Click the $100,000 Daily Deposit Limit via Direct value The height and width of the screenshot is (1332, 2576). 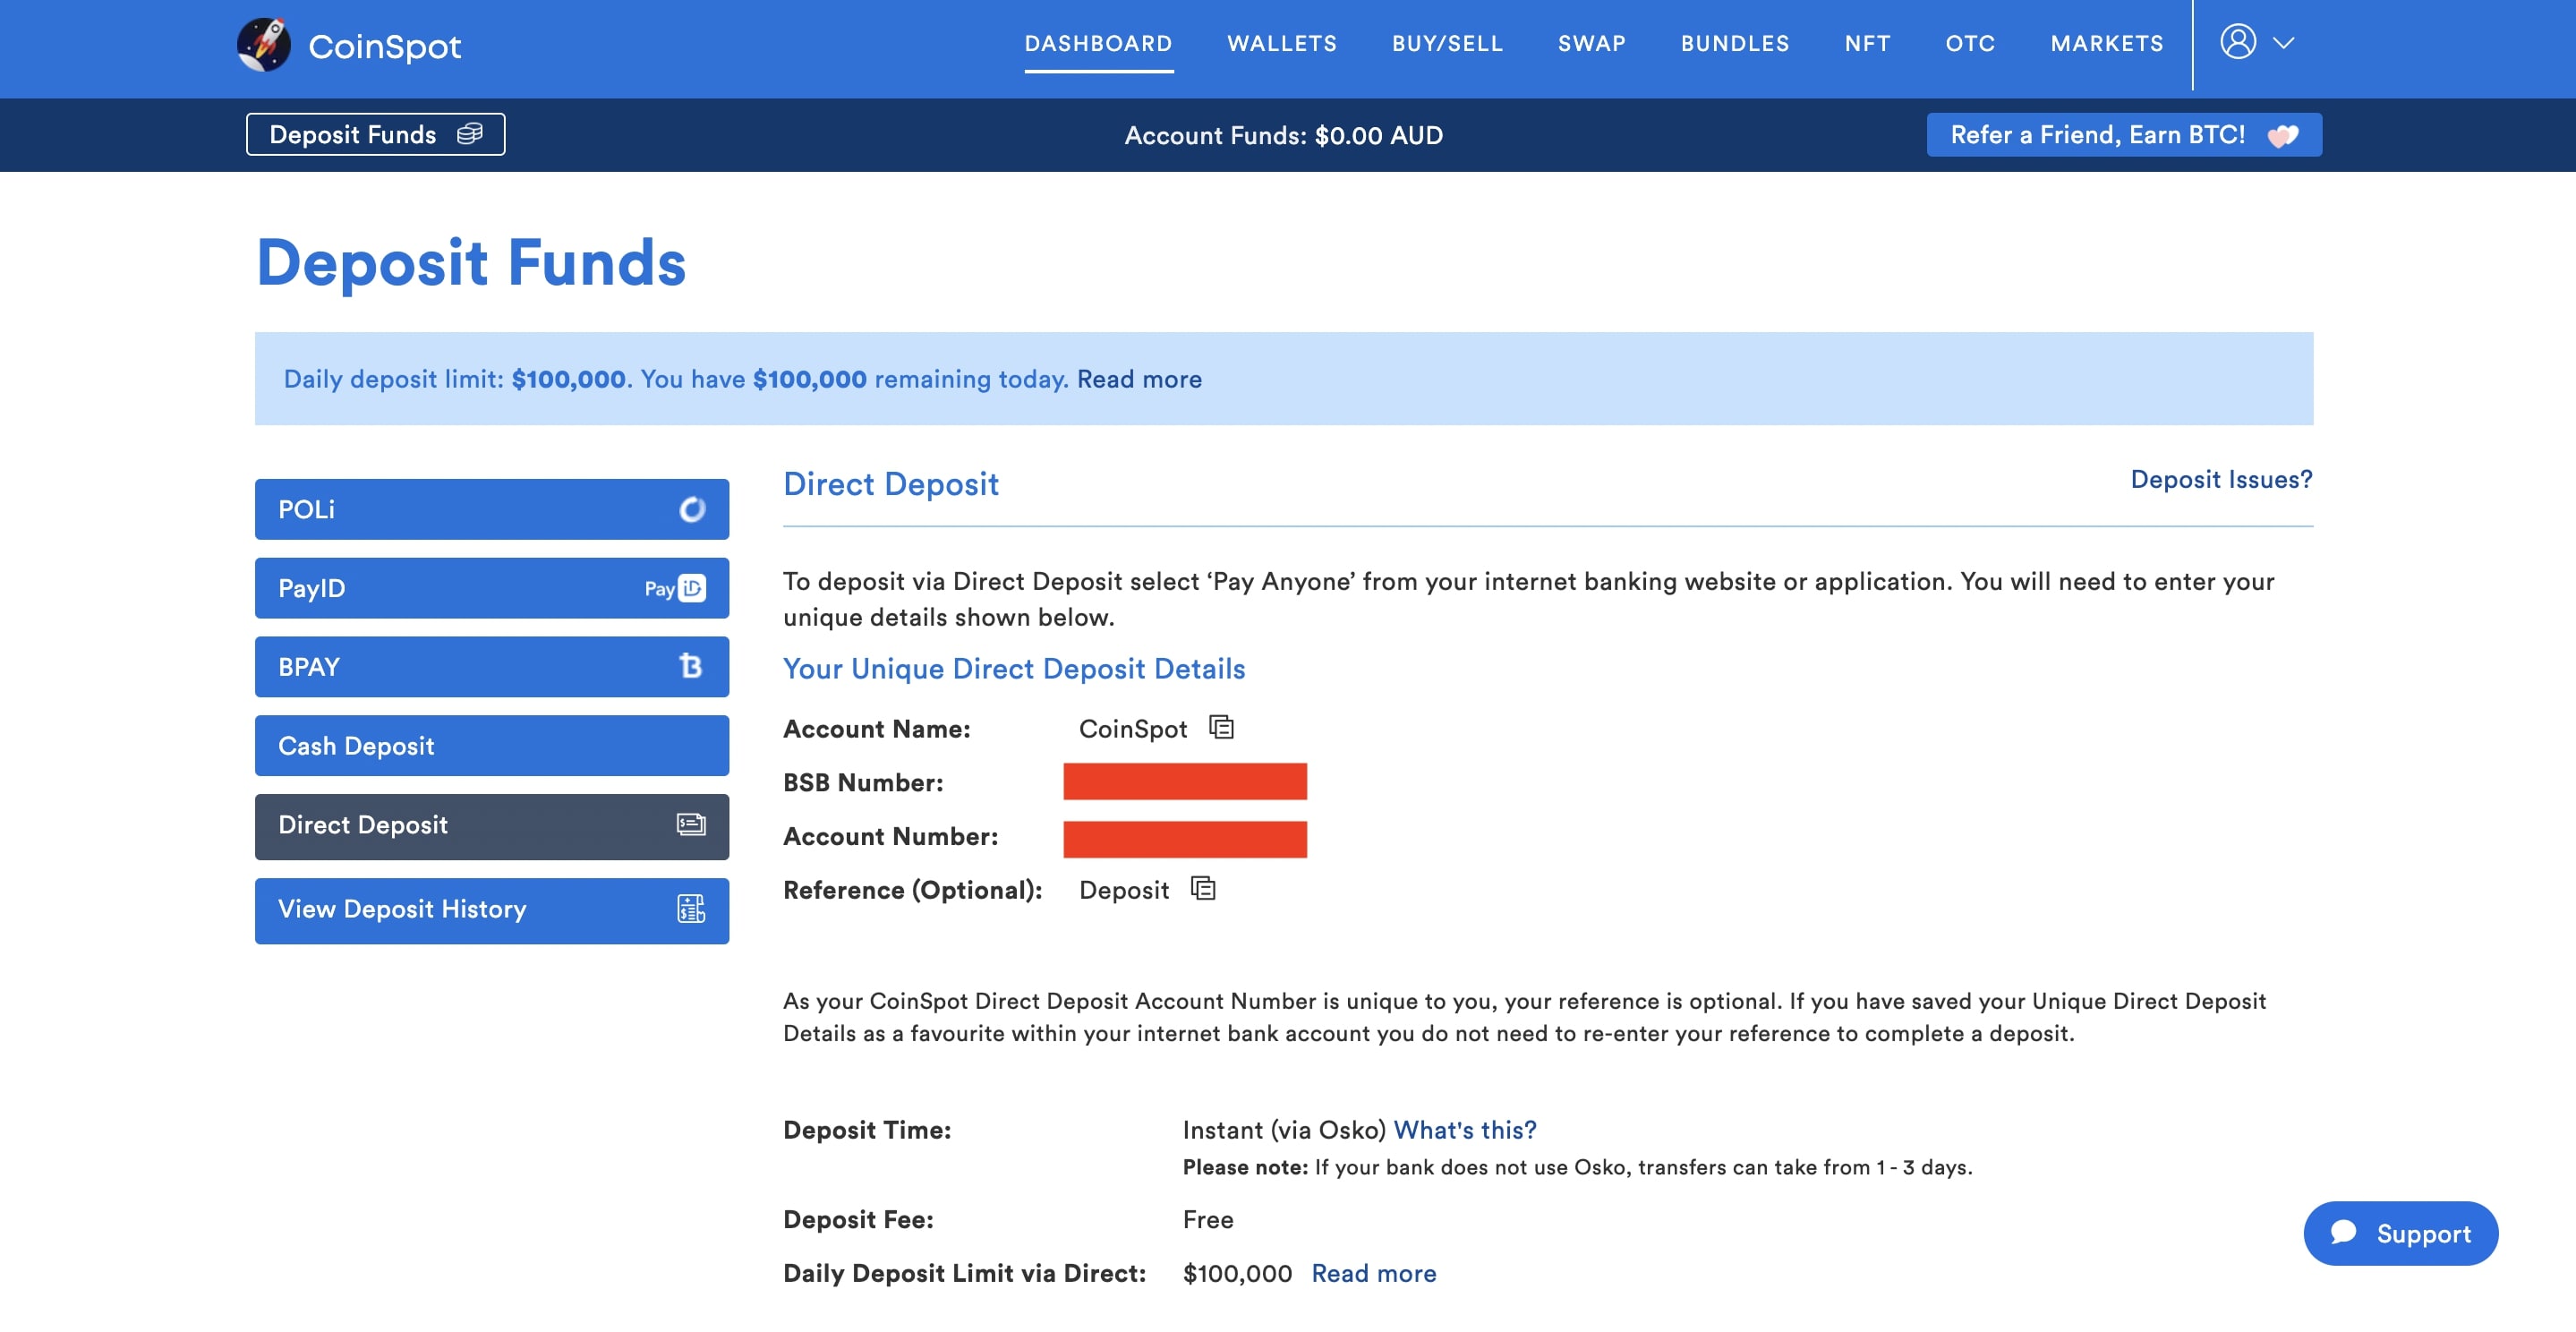pyautogui.click(x=1237, y=1272)
